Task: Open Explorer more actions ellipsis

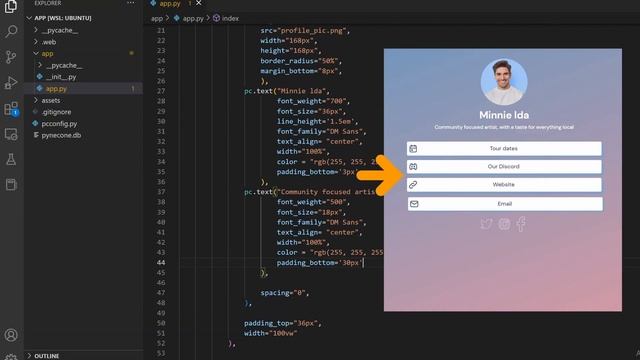Action: pyautogui.click(x=131, y=3)
